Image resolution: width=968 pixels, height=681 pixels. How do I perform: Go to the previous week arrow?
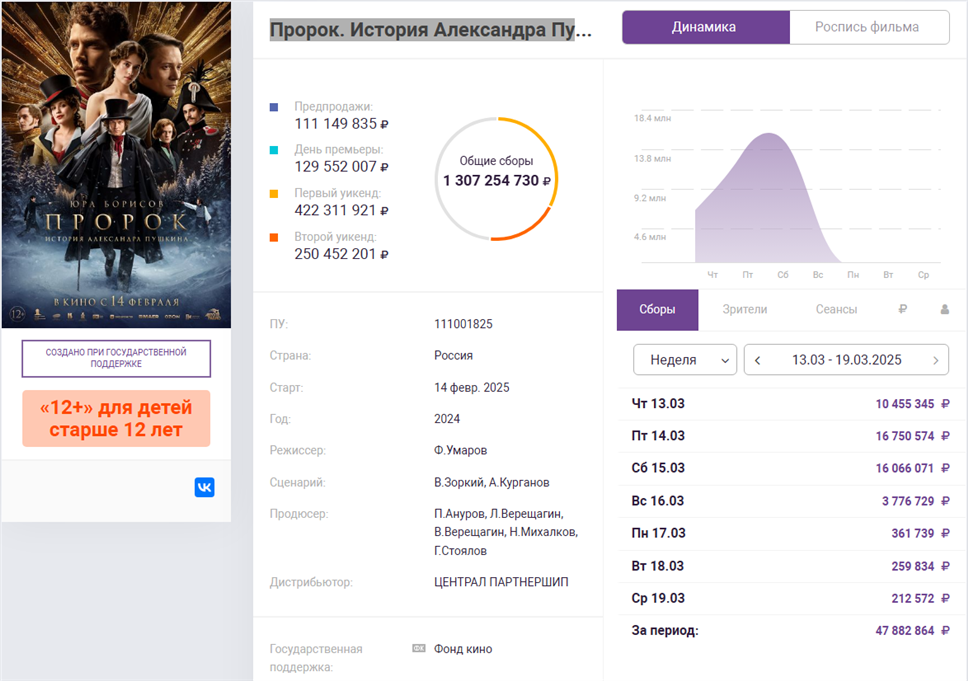757,360
